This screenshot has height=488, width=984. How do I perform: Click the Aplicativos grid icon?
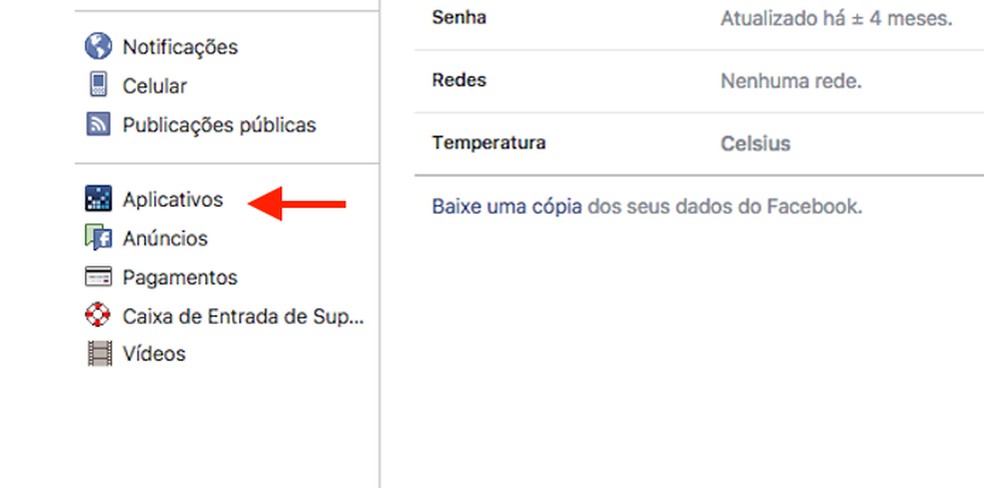[x=98, y=199]
